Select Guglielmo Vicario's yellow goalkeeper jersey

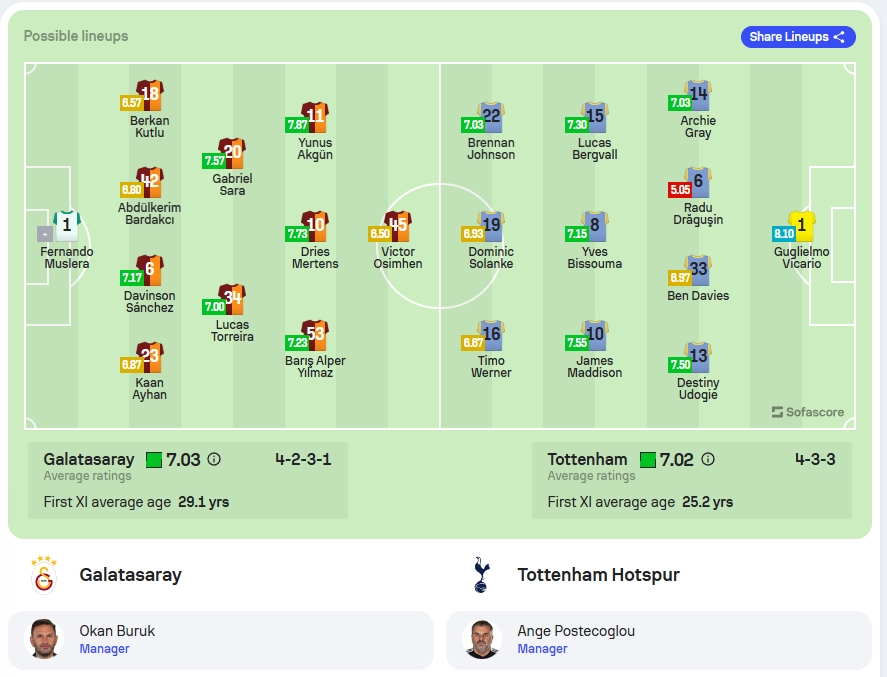point(802,226)
